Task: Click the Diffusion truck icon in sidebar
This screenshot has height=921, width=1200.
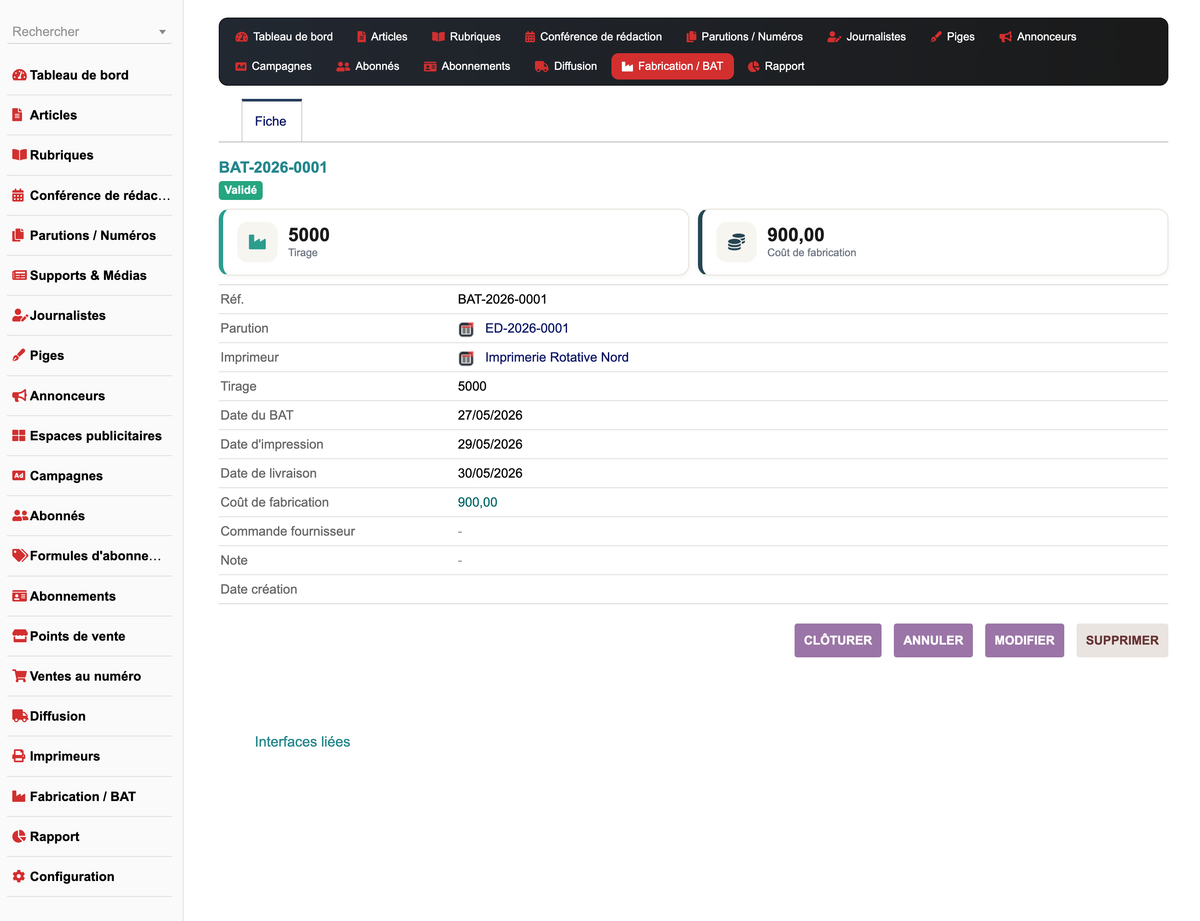Action: tap(20, 716)
